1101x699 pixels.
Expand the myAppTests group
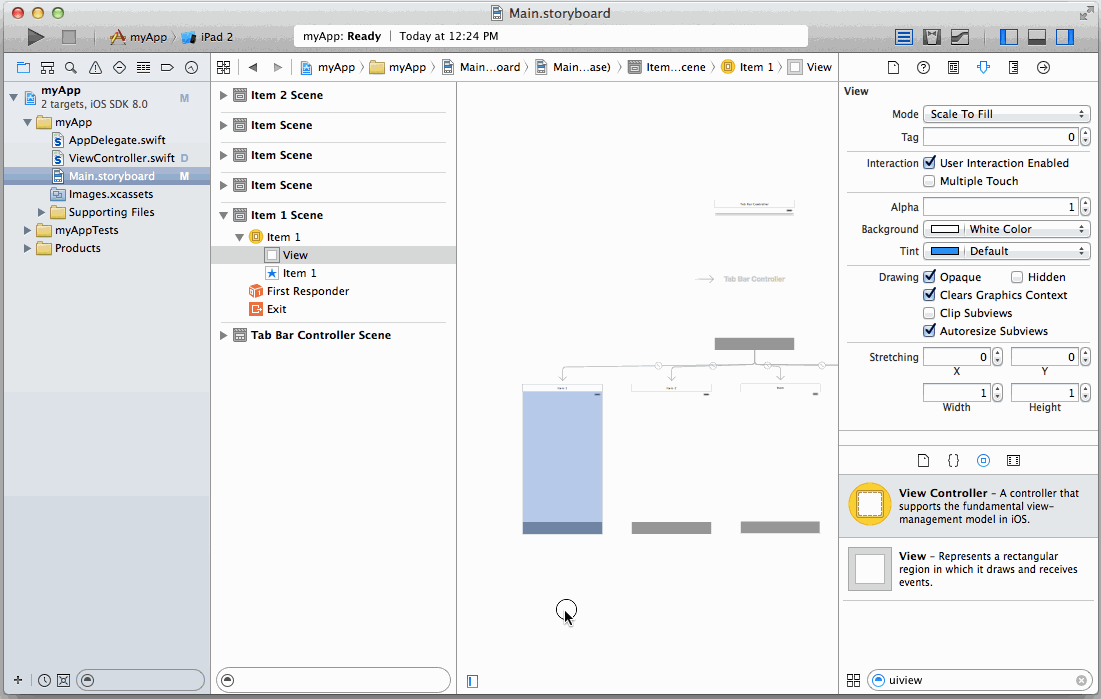click(x=27, y=230)
